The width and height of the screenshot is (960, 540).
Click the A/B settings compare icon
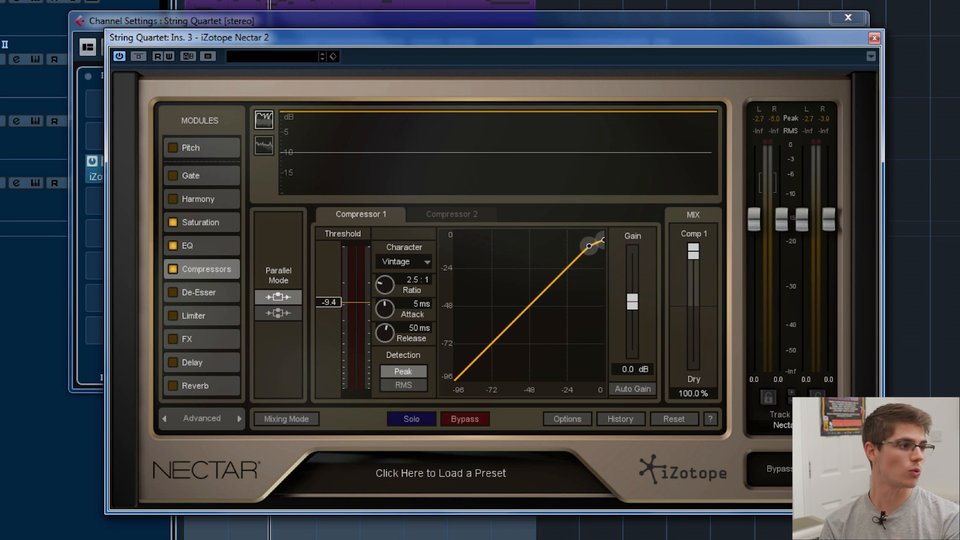point(188,56)
